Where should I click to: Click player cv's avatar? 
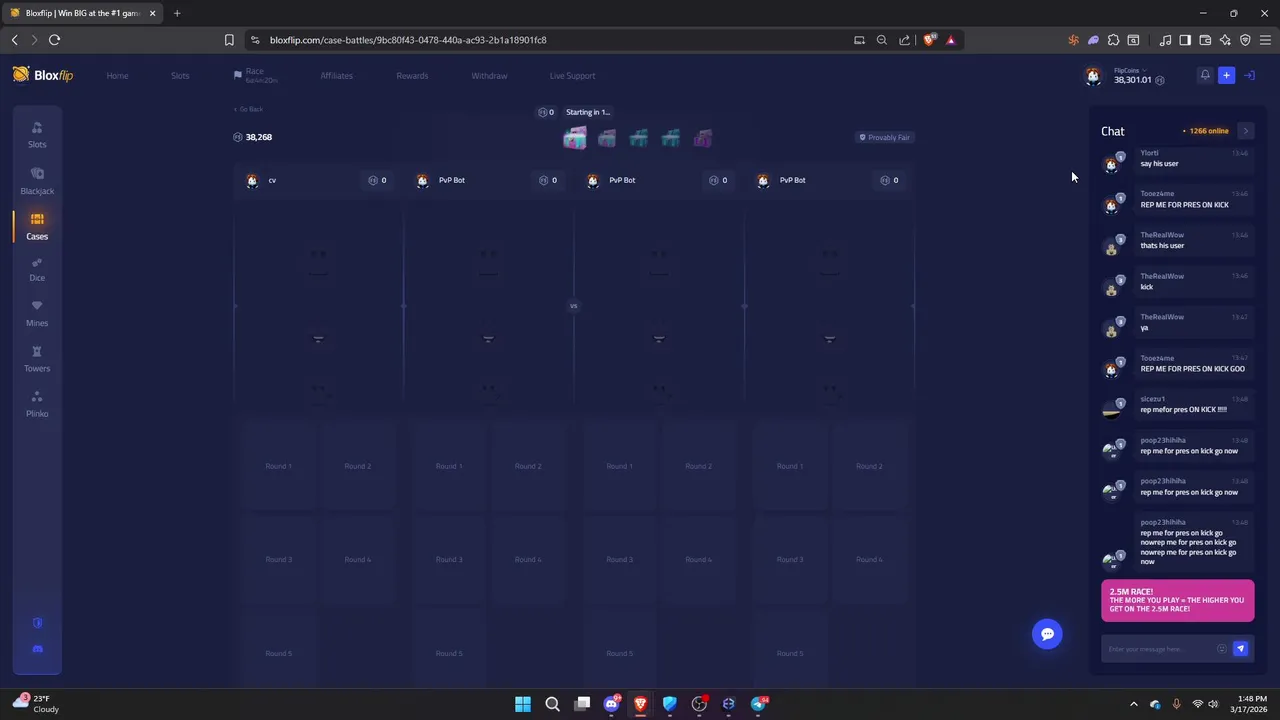(252, 180)
